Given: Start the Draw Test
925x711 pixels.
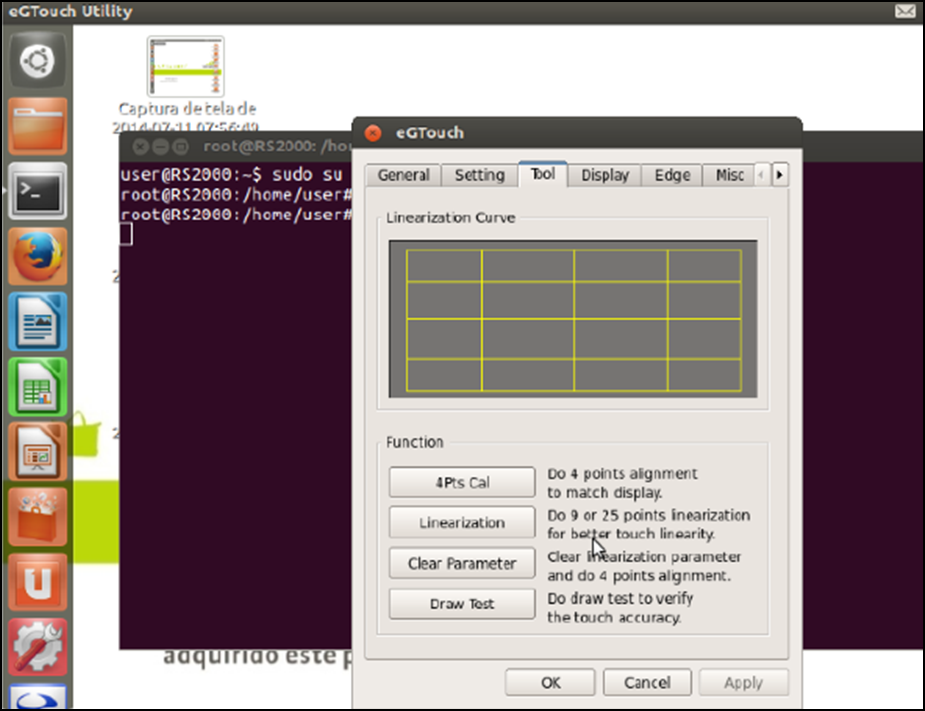Looking at the screenshot, I should click(462, 604).
